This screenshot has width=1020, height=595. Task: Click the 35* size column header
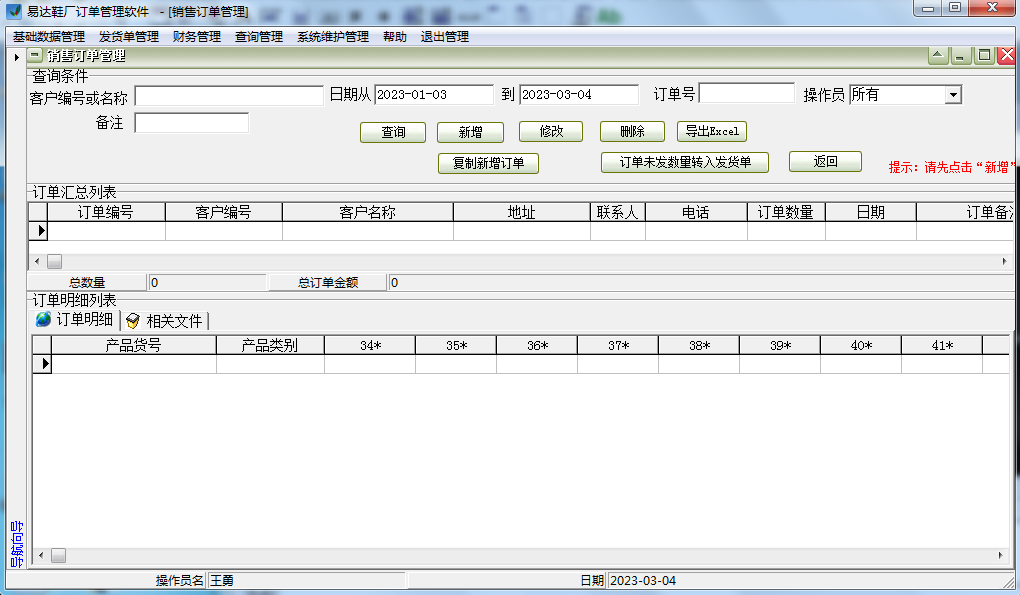click(x=456, y=345)
